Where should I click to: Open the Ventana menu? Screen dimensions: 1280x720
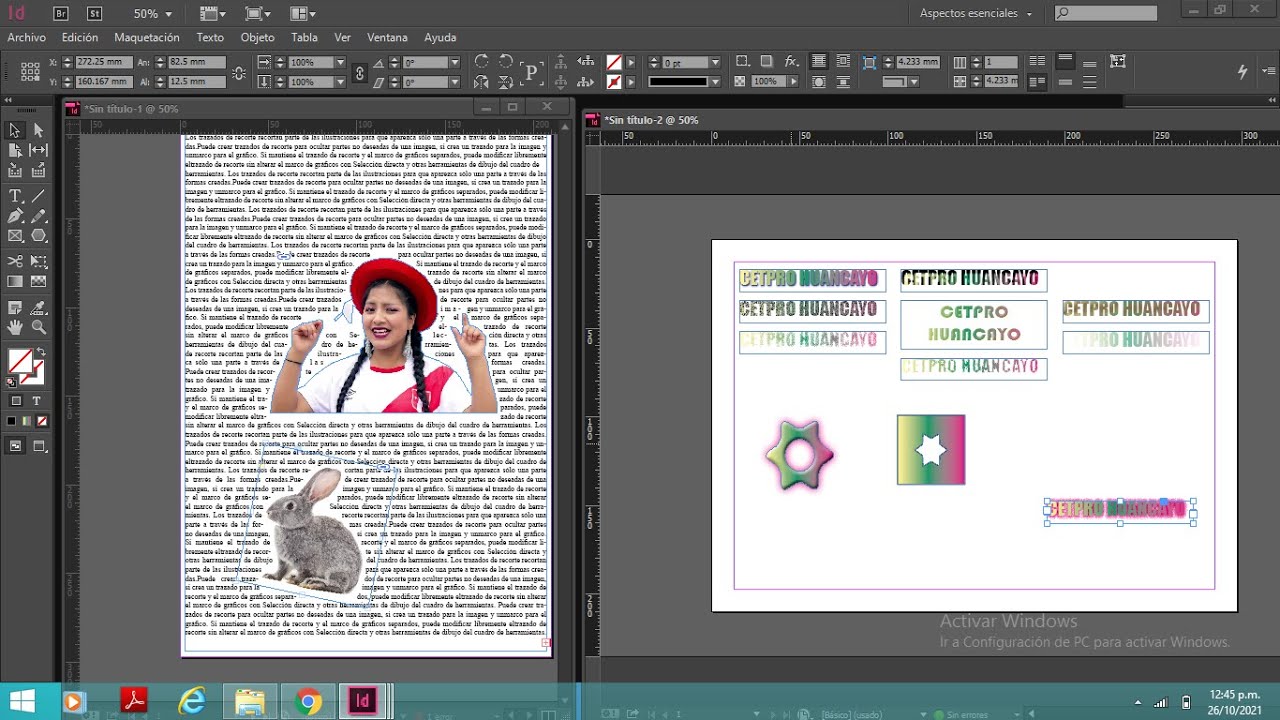(x=387, y=37)
